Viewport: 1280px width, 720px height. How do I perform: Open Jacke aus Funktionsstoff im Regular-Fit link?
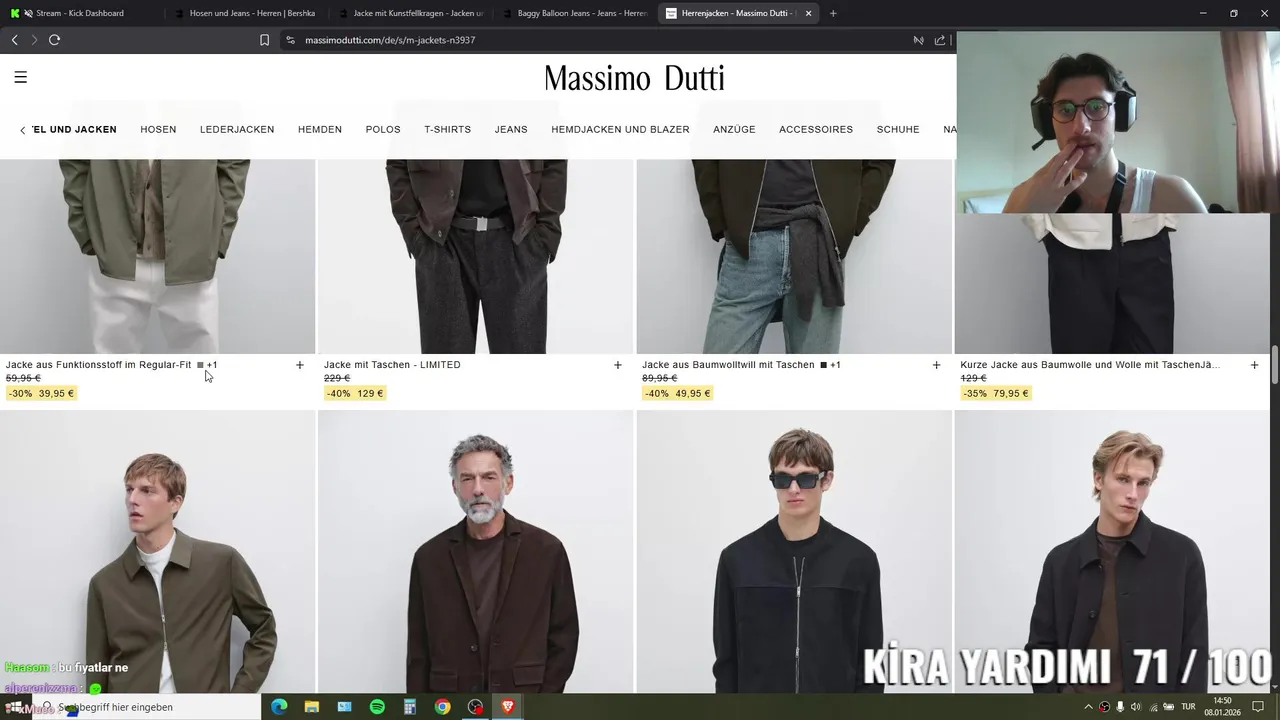[x=98, y=365]
